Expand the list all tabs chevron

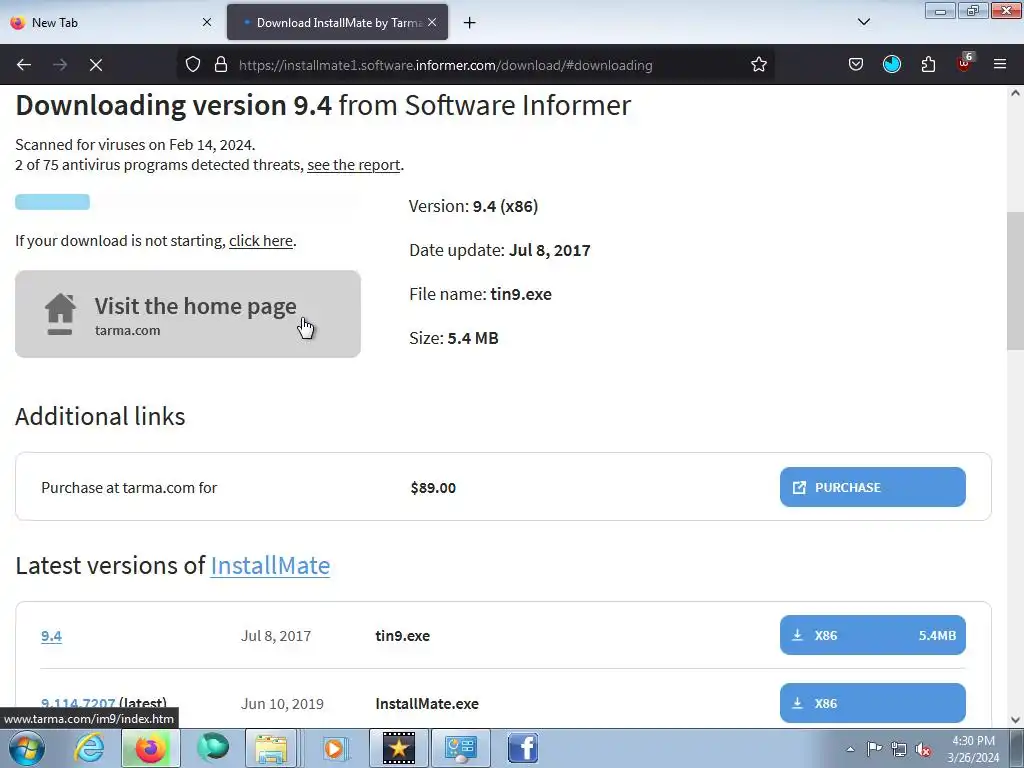[863, 22]
